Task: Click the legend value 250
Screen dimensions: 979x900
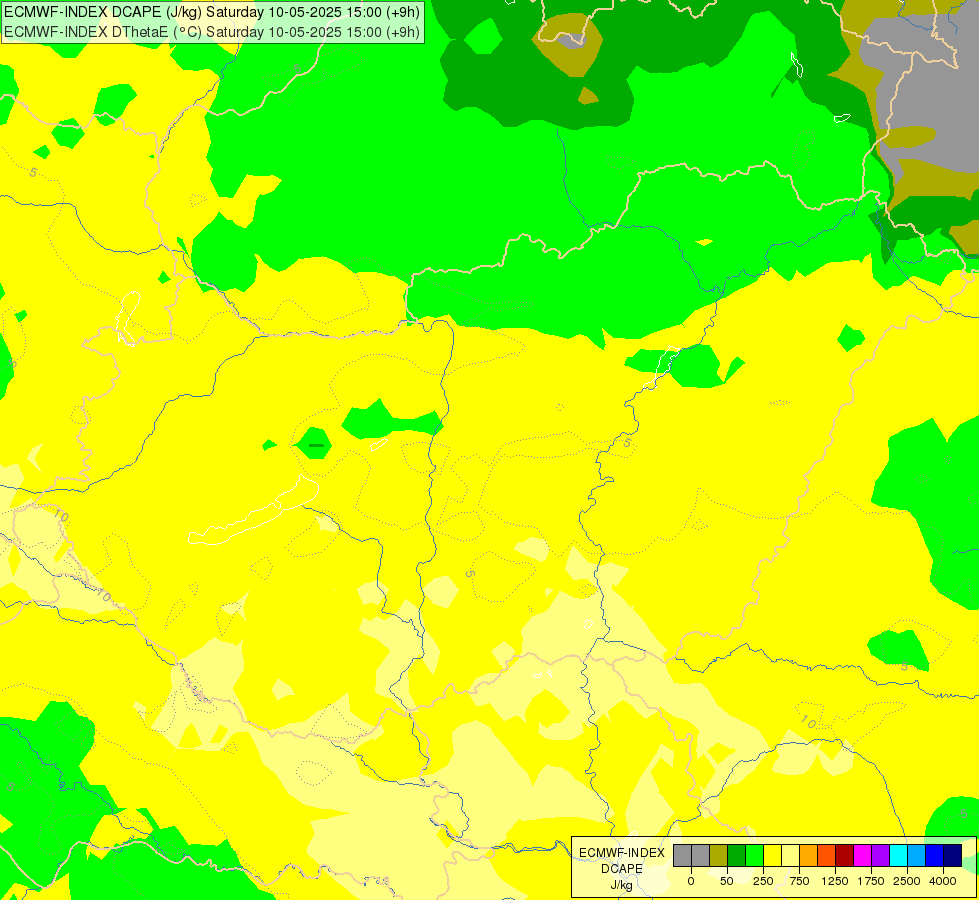Action: (763, 881)
